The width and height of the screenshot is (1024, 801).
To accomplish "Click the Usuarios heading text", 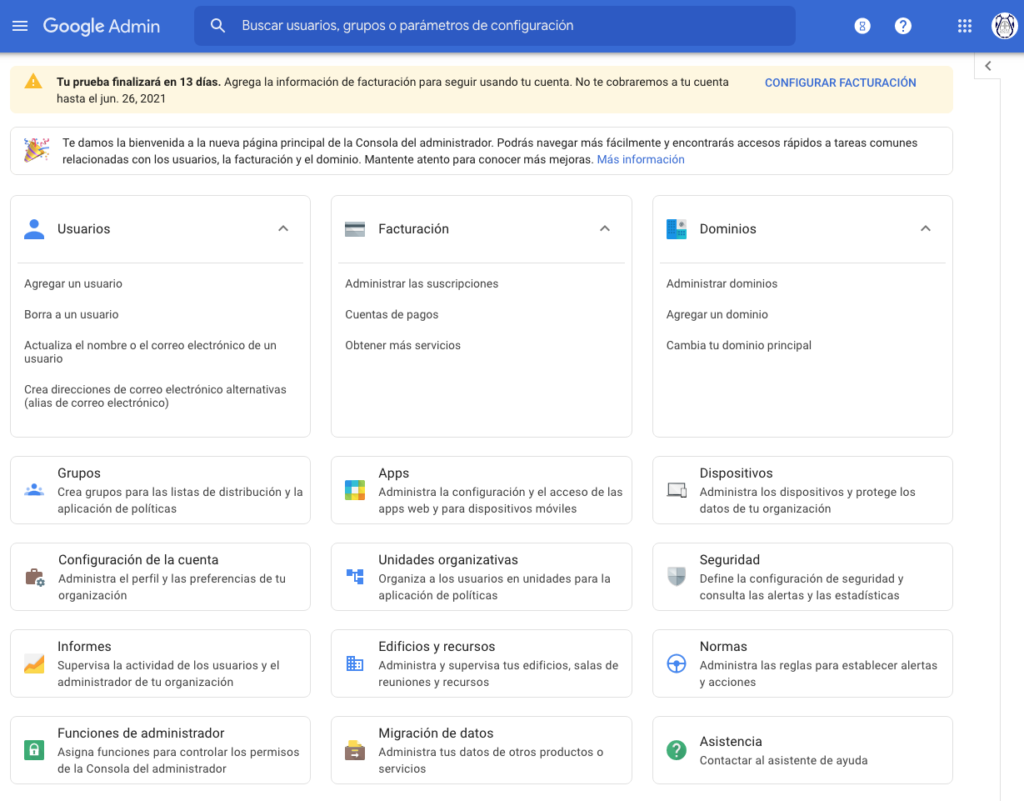I will pyautogui.click(x=84, y=229).
